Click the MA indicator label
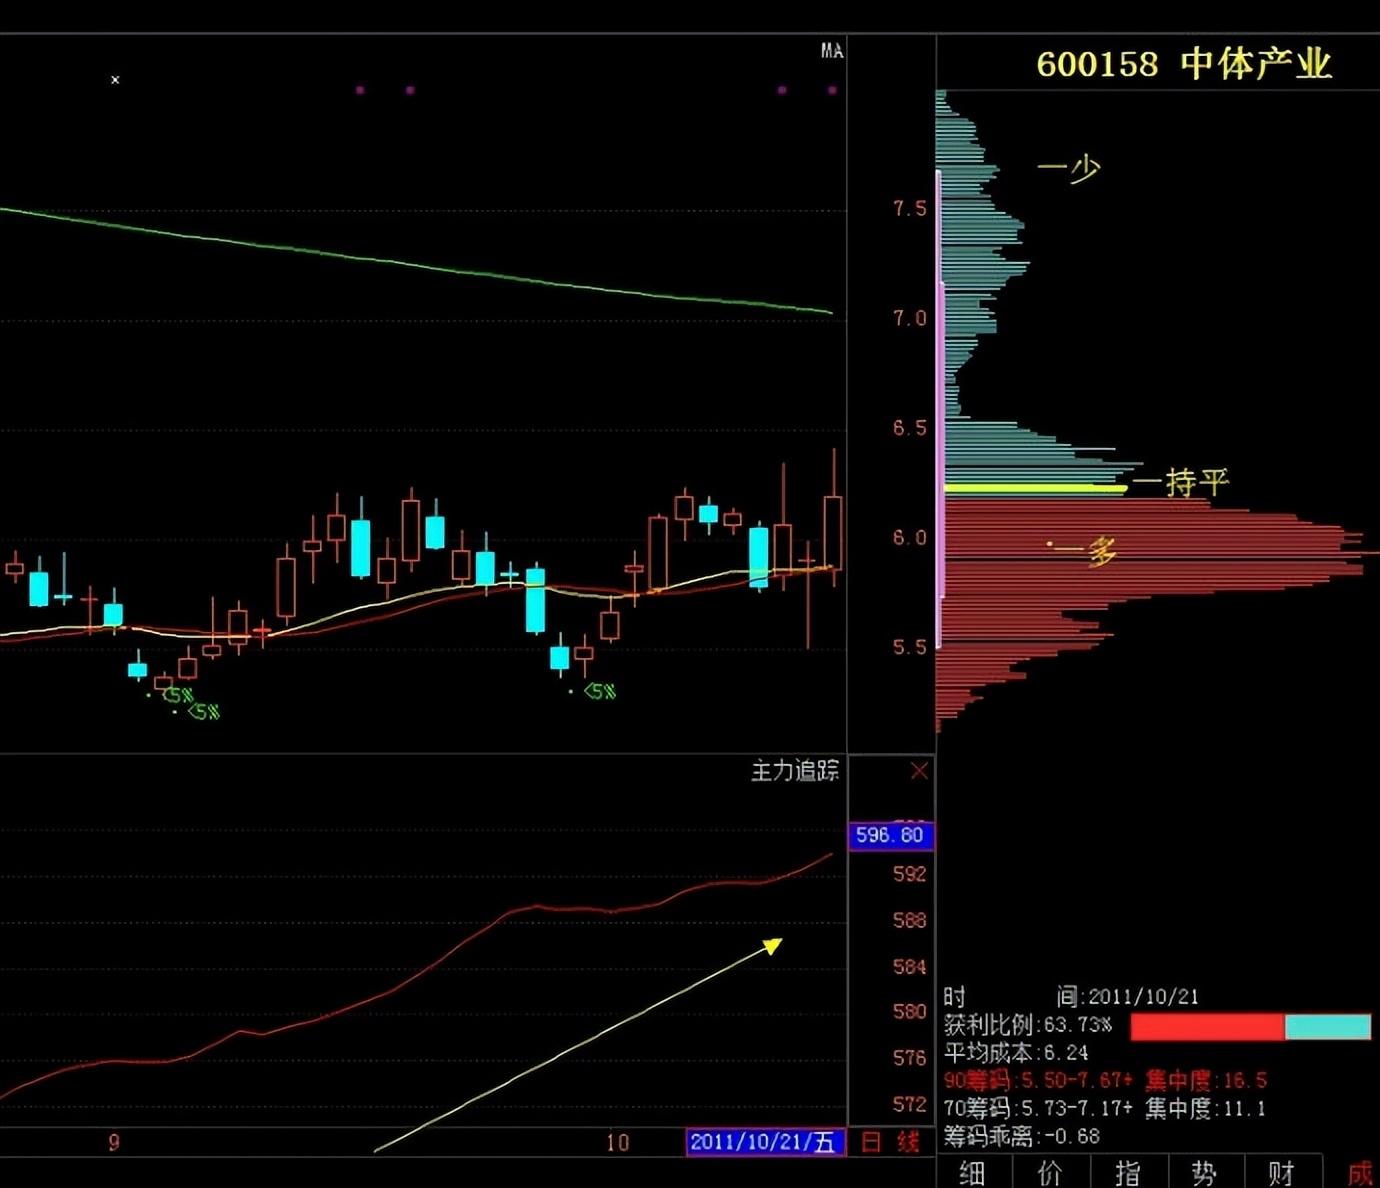Image resolution: width=1380 pixels, height=1188 pixels. [832, 50]
